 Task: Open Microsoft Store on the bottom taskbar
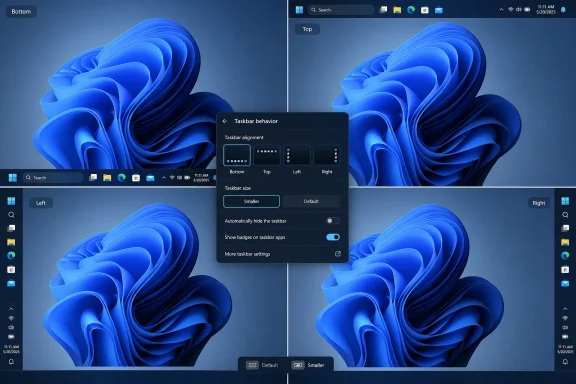tap(136, 178)
